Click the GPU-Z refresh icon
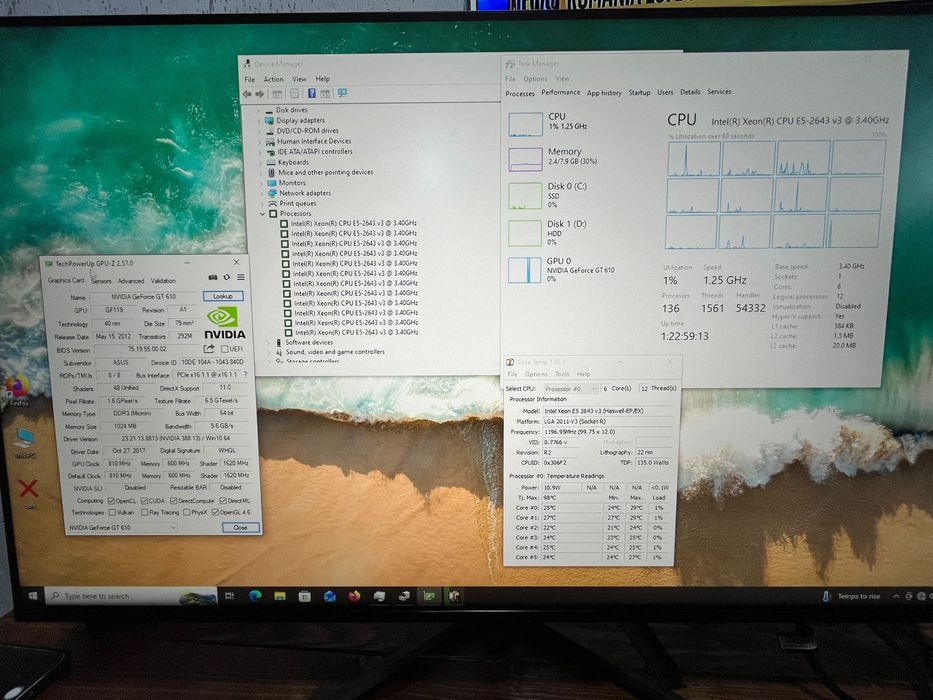 pyautogui.click(x=227, y=277)
